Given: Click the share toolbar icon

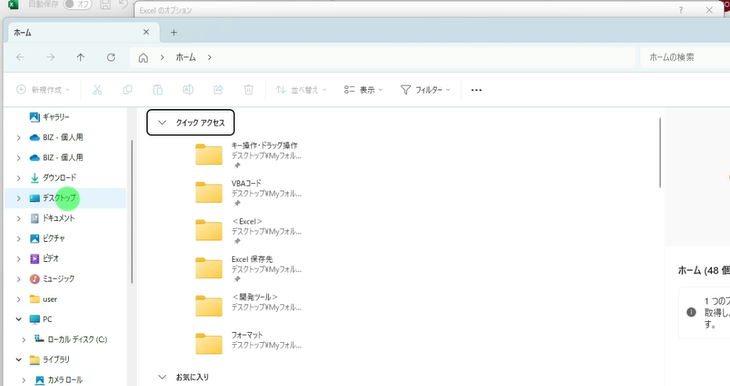Looking at the screenshot, I should point(218,90).
